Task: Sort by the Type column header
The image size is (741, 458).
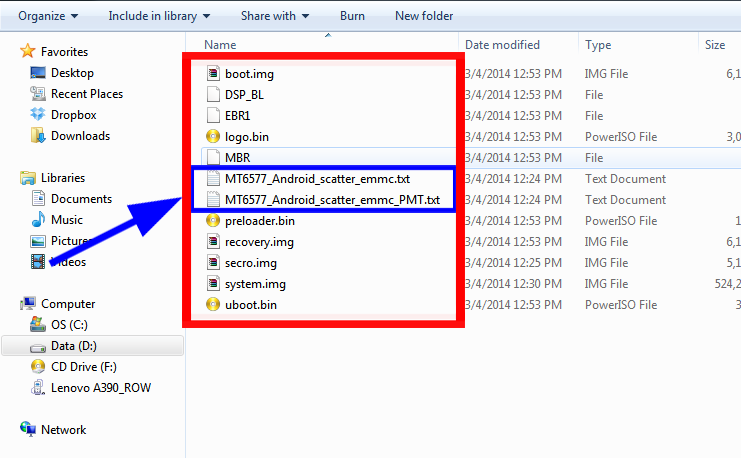Action: (x=598, y=45)
